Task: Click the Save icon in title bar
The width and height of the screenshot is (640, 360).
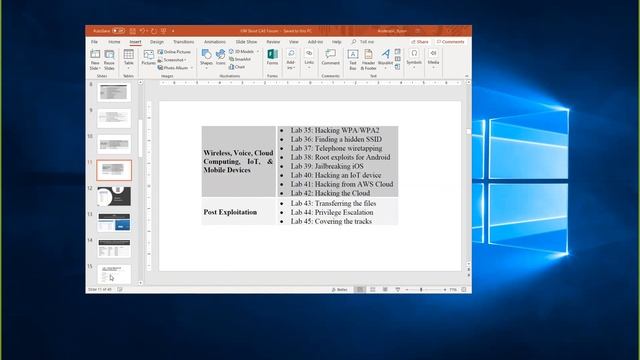Action: [133, 31]
